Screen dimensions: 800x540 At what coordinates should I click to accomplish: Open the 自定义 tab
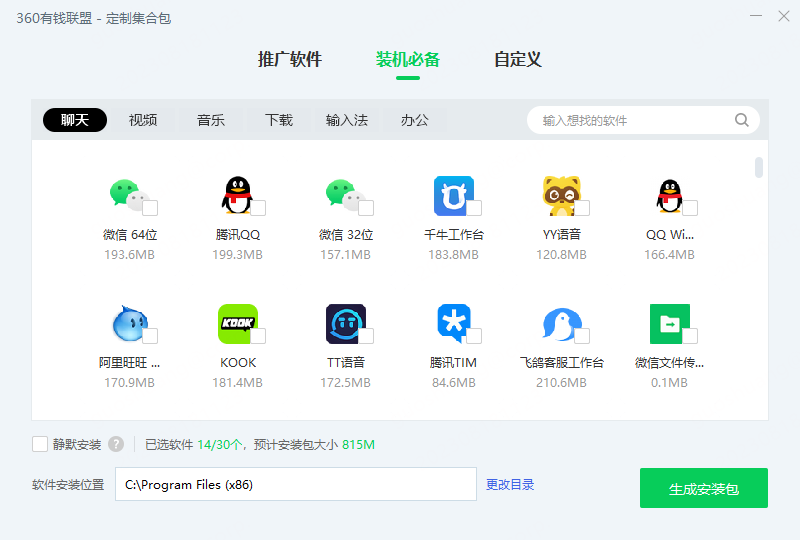click(518, 60)
